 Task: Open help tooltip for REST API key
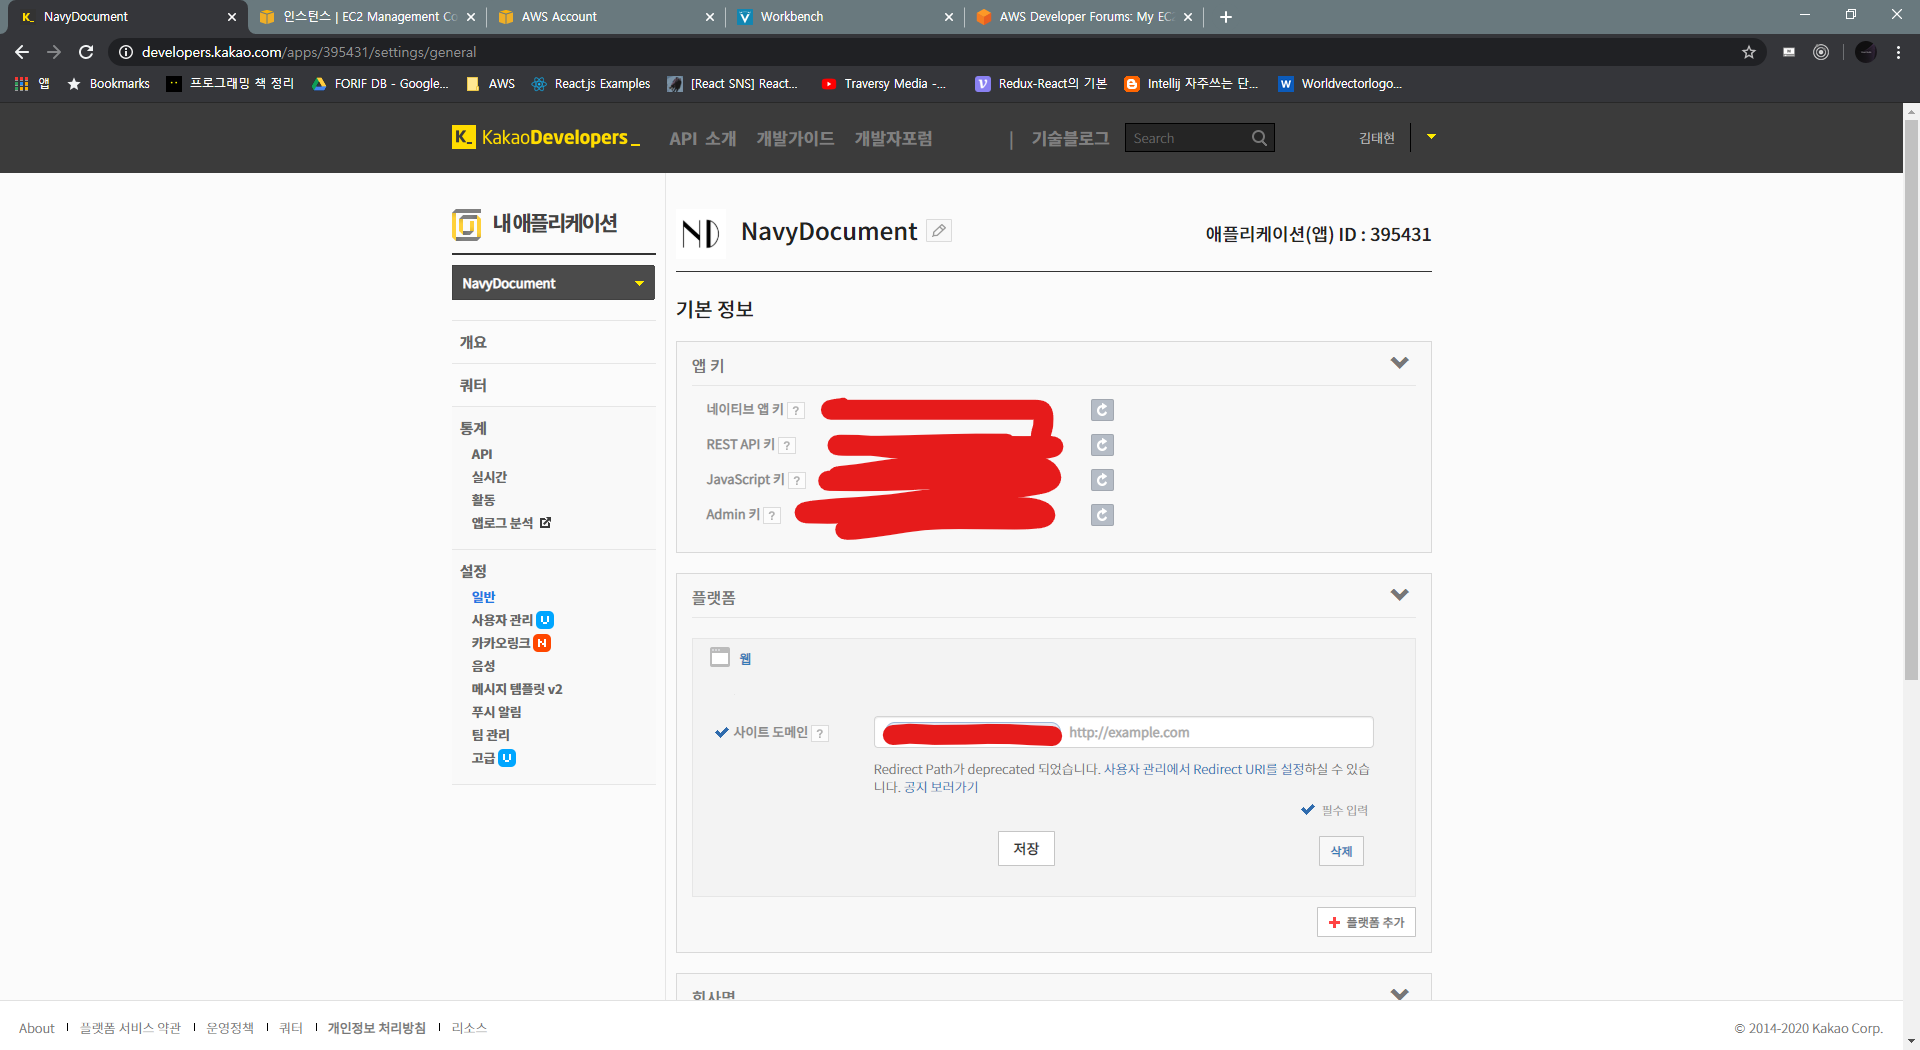tap(787, 446)
